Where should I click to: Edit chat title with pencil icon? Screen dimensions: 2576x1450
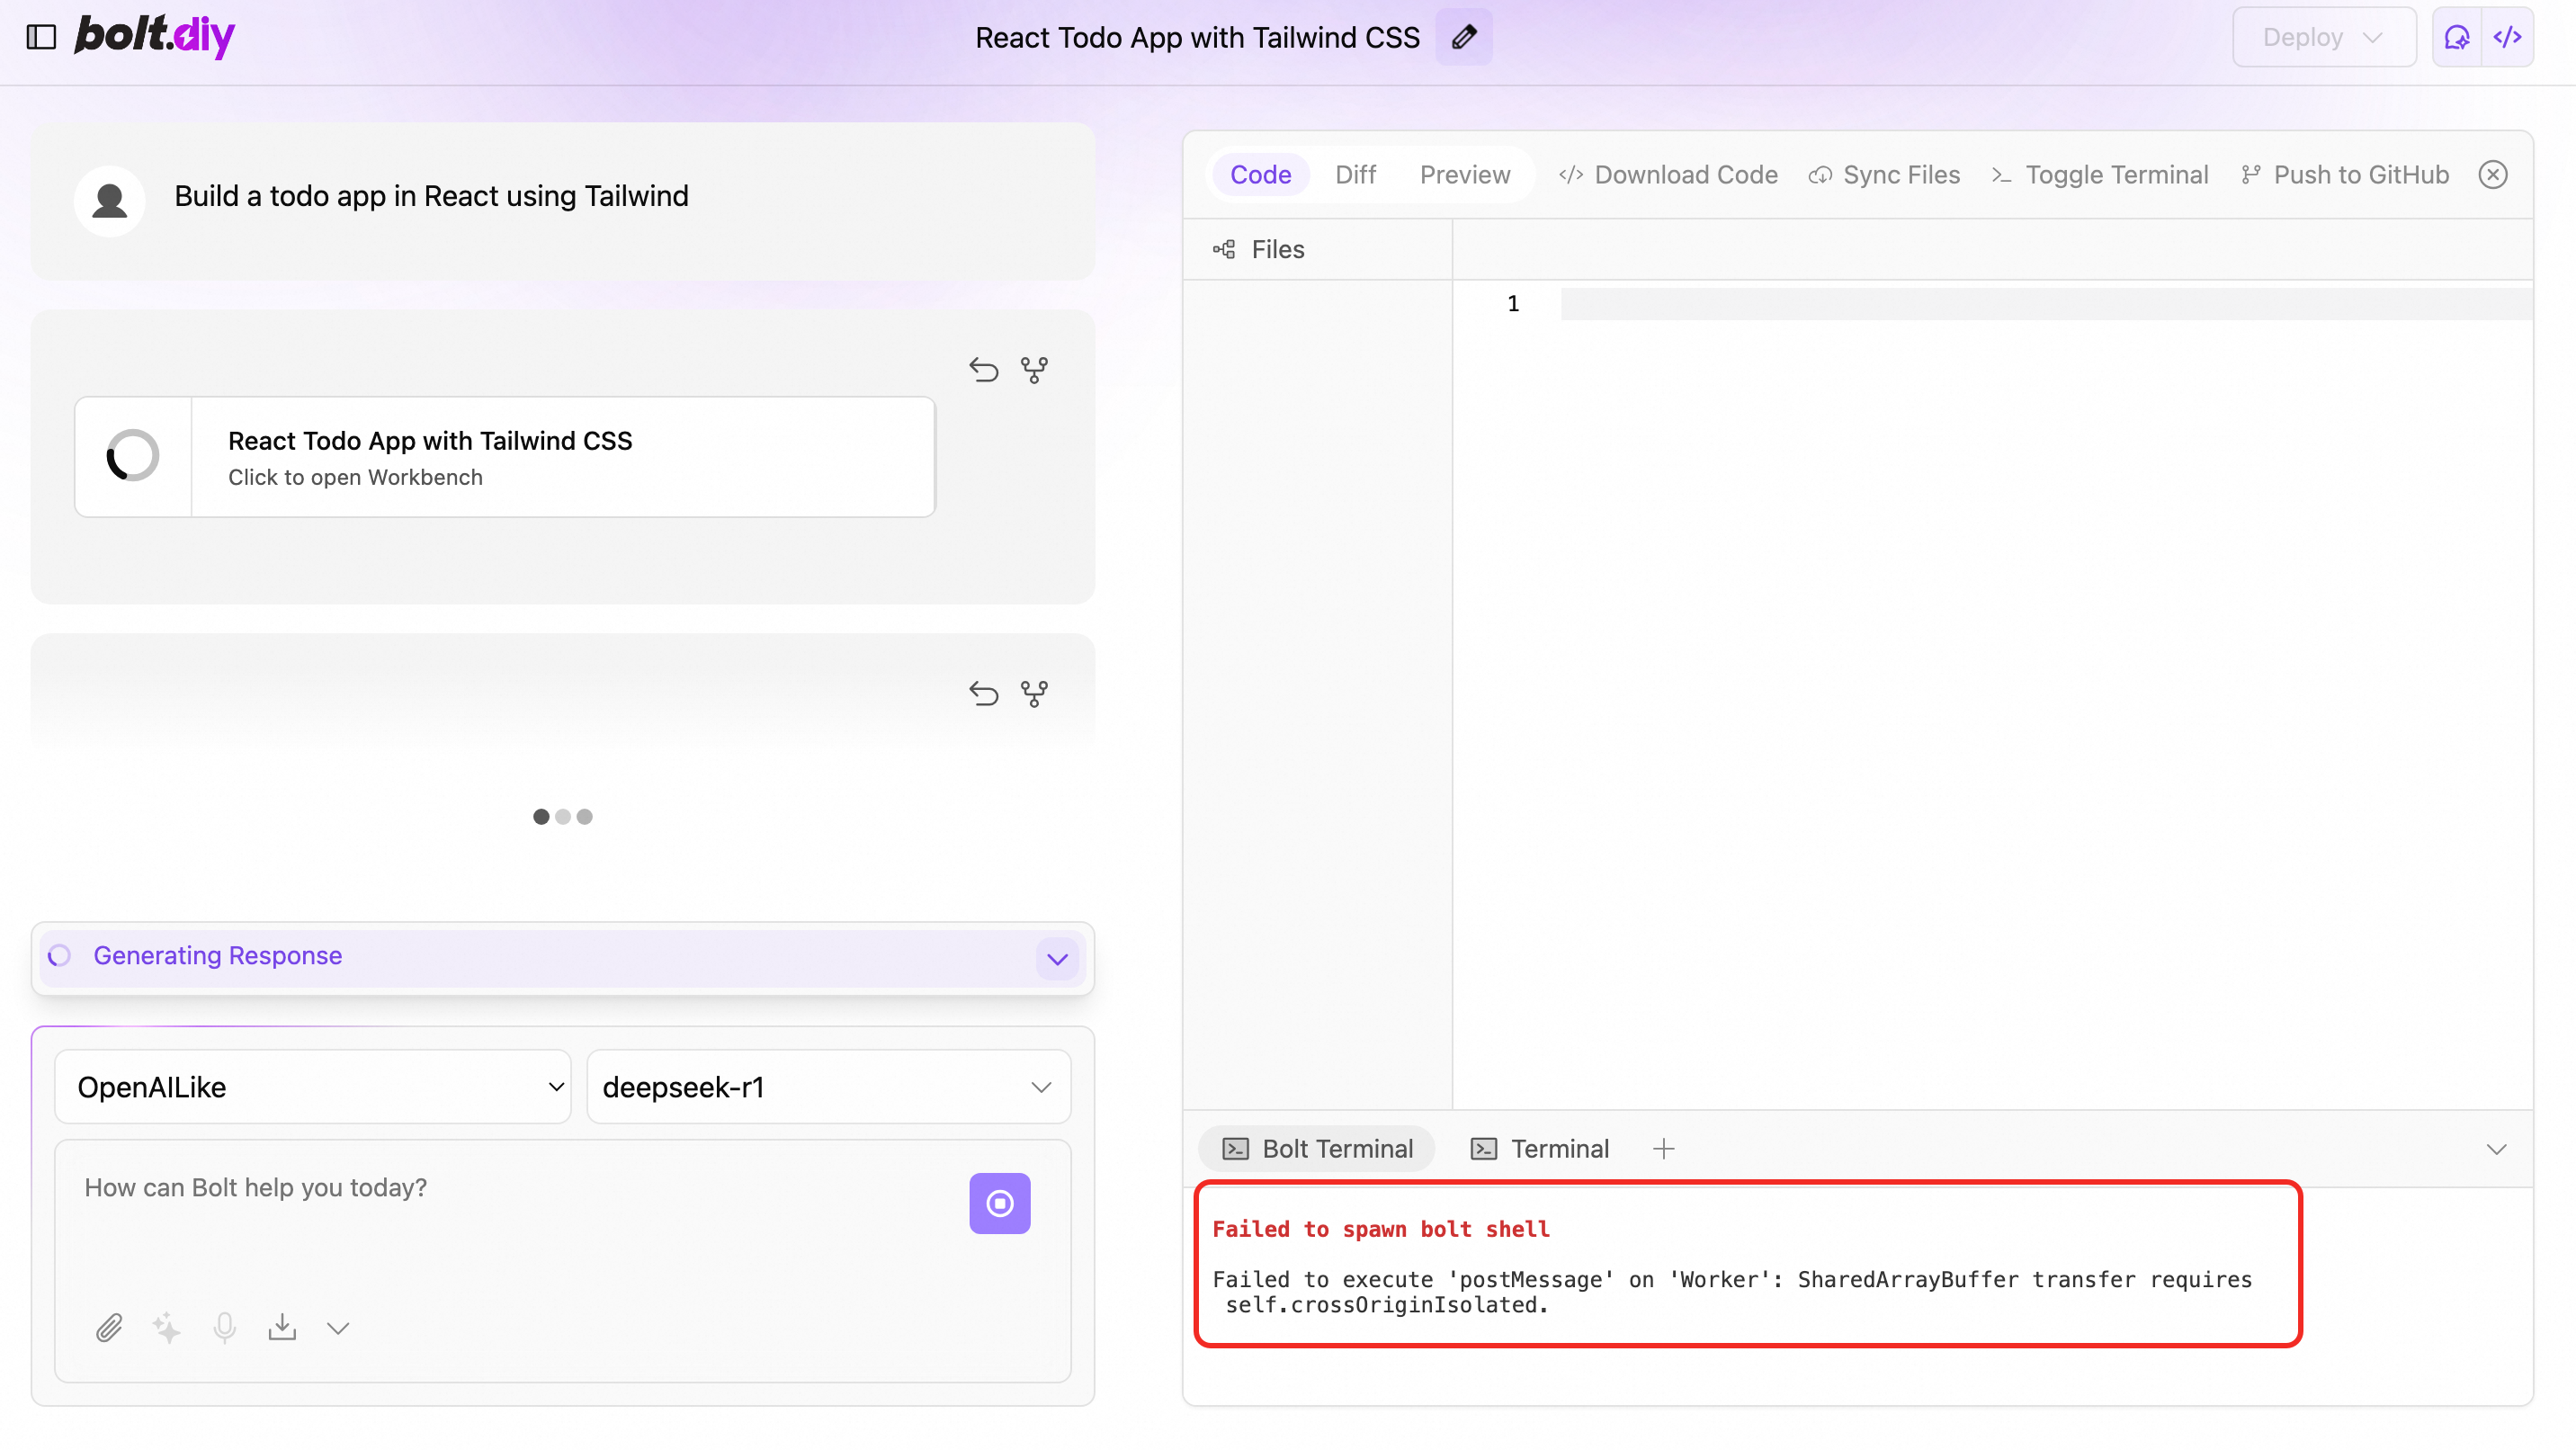pyautogui.click(x=1463, y=37)
